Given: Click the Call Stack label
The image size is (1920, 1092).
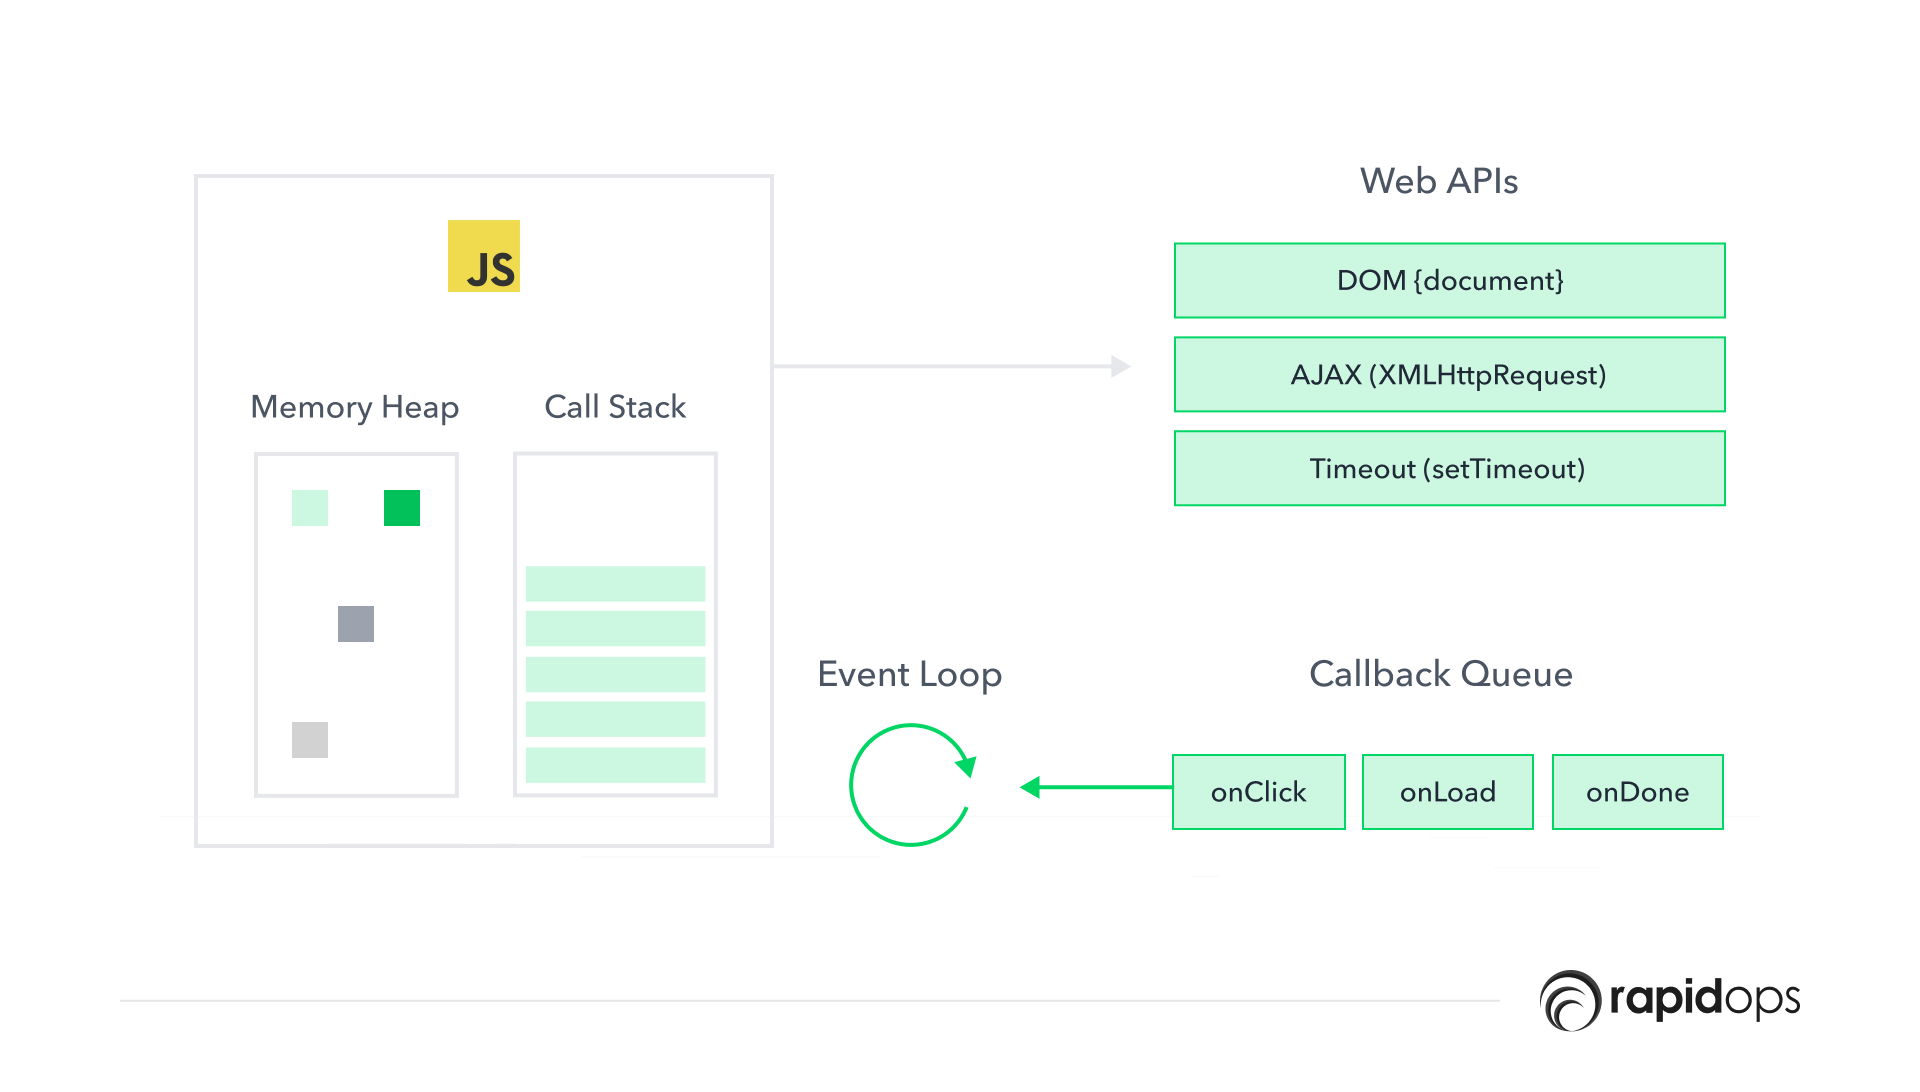Looking at the screenshot, I should (x=615, y=407).
